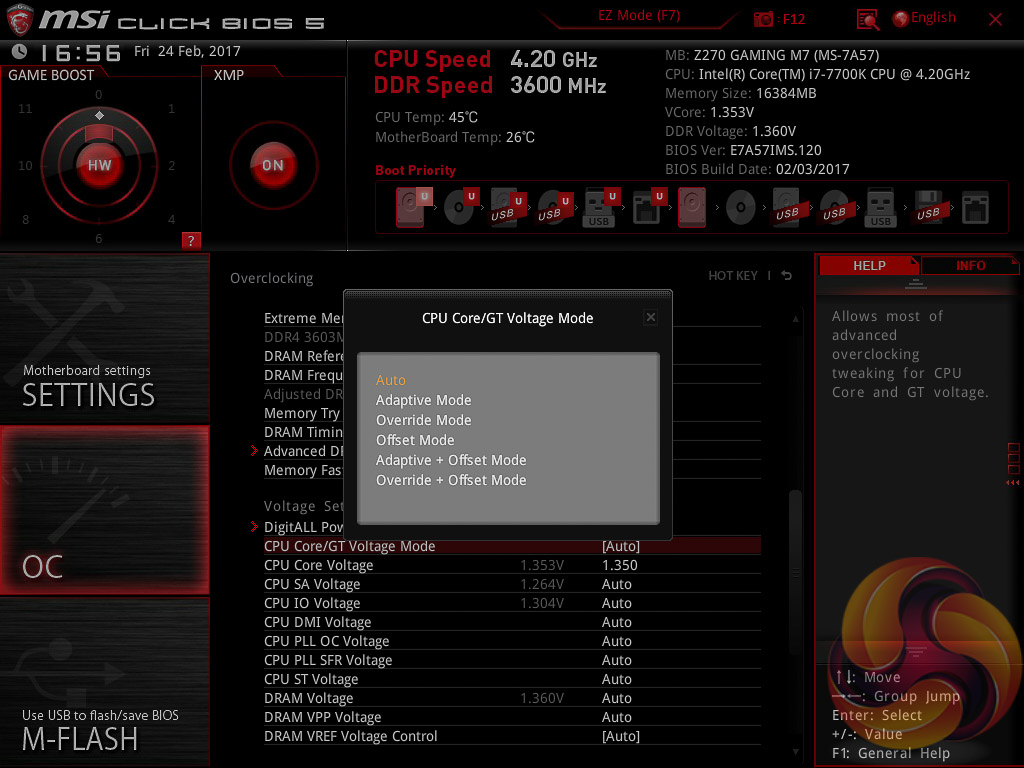Toggle the Game Boost HW knob

(99, 165)
